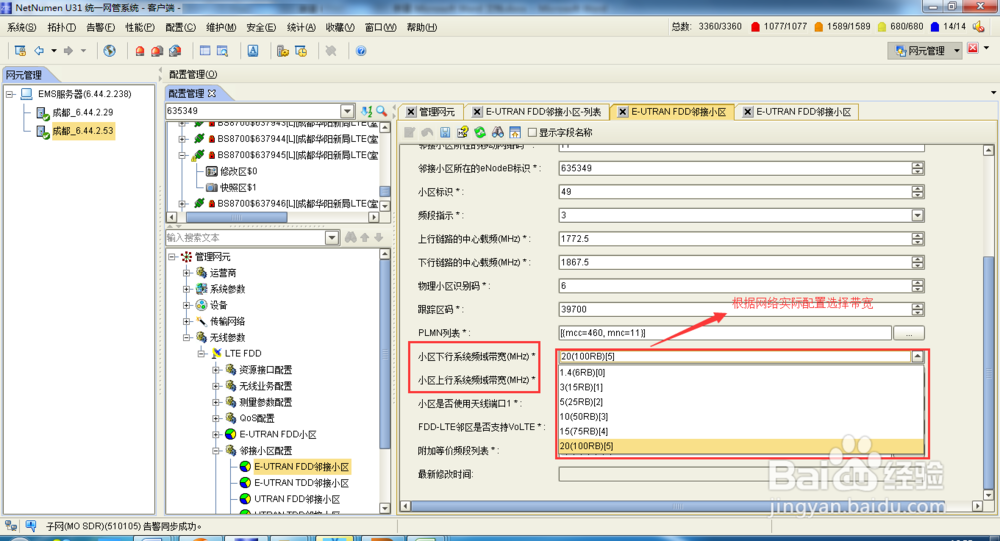Click the back arrow toolbar icon
The image size is (1000, 541).
[x=40, y=50]
